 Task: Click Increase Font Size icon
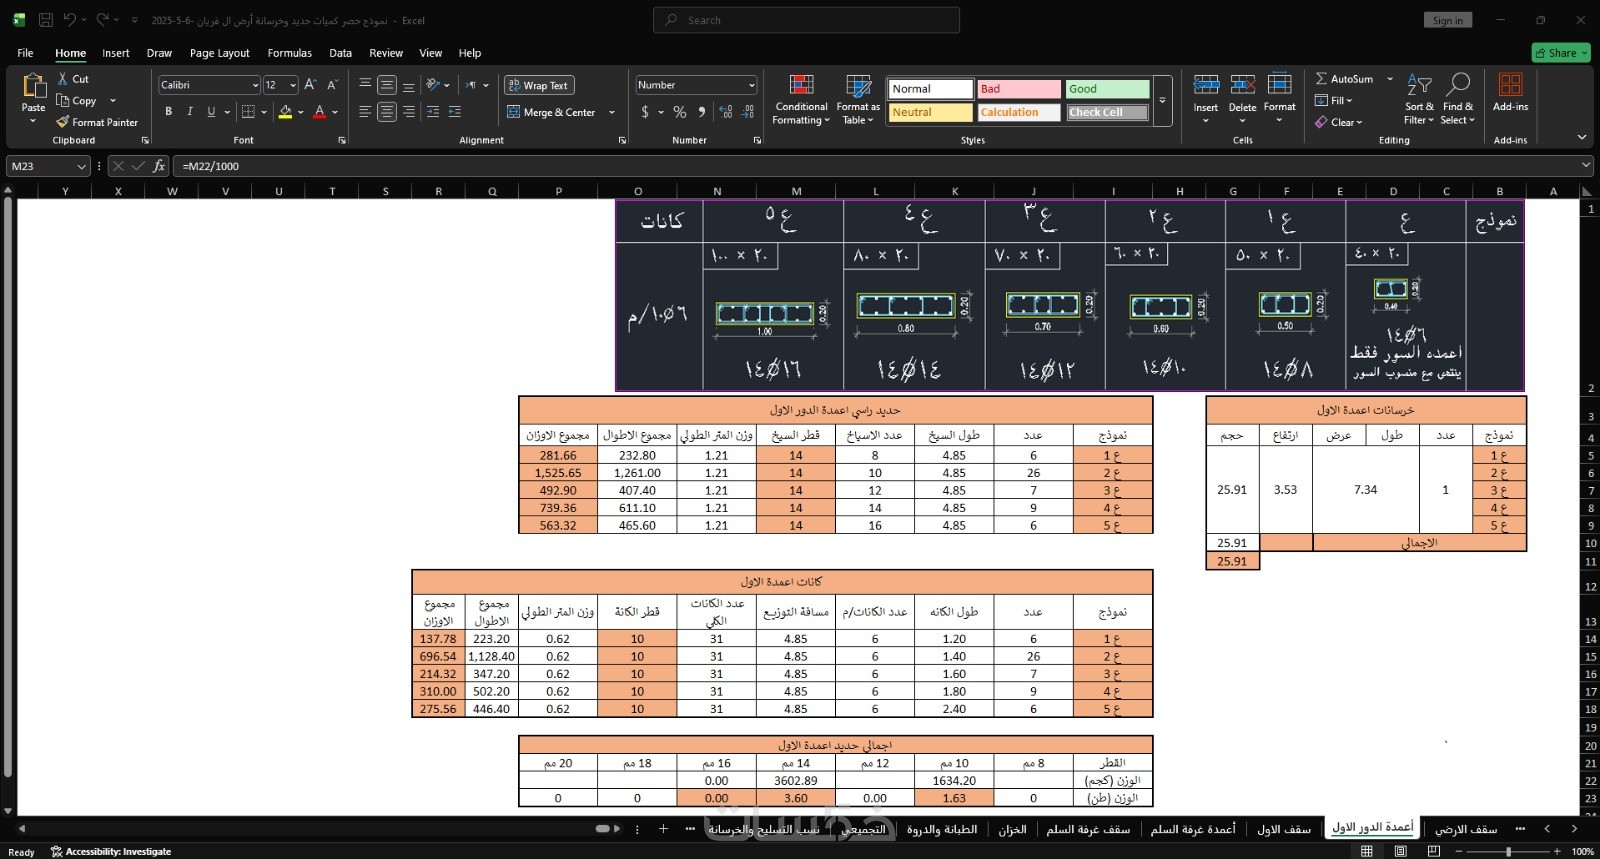310,85
